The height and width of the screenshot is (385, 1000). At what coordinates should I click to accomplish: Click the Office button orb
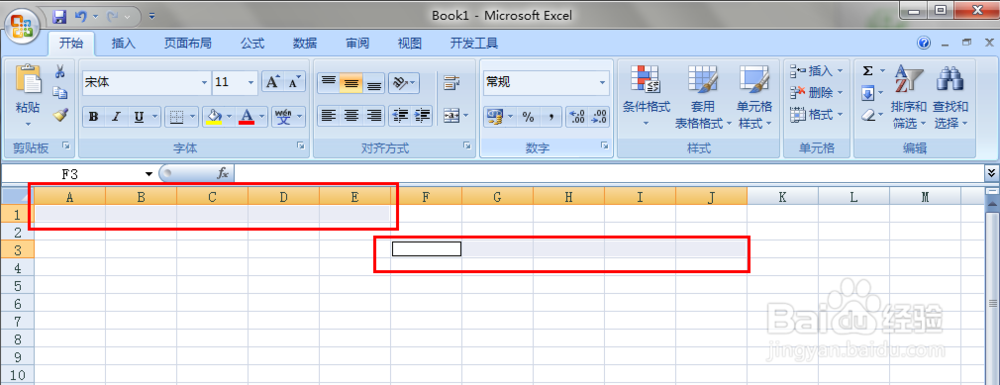point(22,25)
